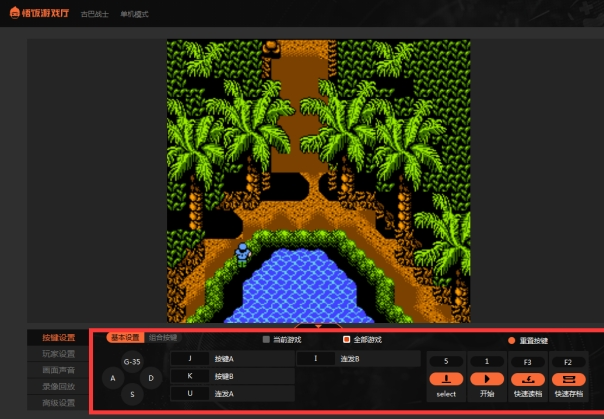
Task: Open the 画面声音 sidebar section
Action: pyautogui.click(x=58, y=370)
